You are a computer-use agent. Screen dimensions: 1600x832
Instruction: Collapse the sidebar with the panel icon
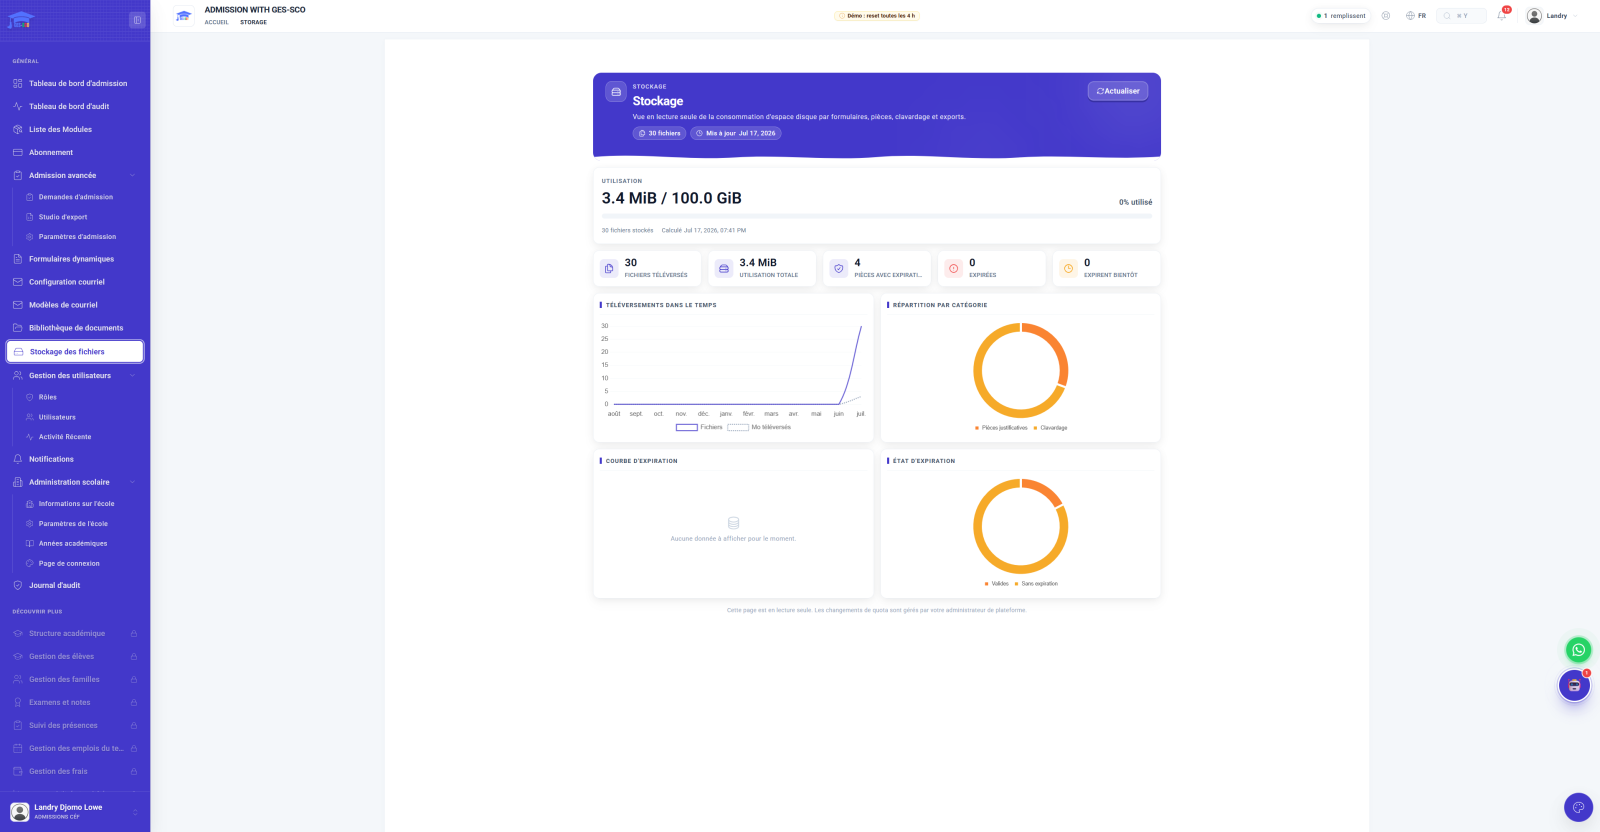tap(137, 20)
